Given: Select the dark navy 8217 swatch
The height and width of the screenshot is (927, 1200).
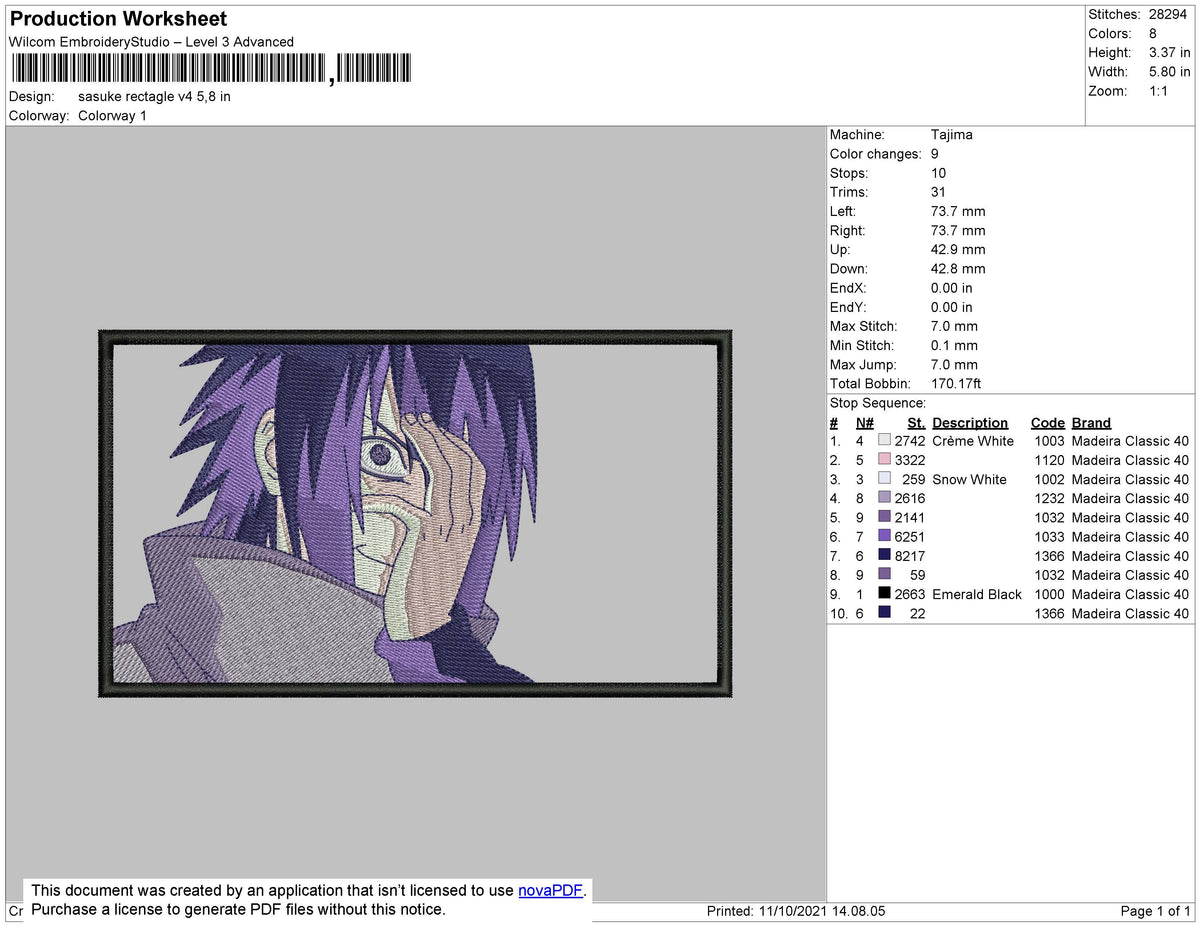Looking at the screenshot, I should pos(886,555).
